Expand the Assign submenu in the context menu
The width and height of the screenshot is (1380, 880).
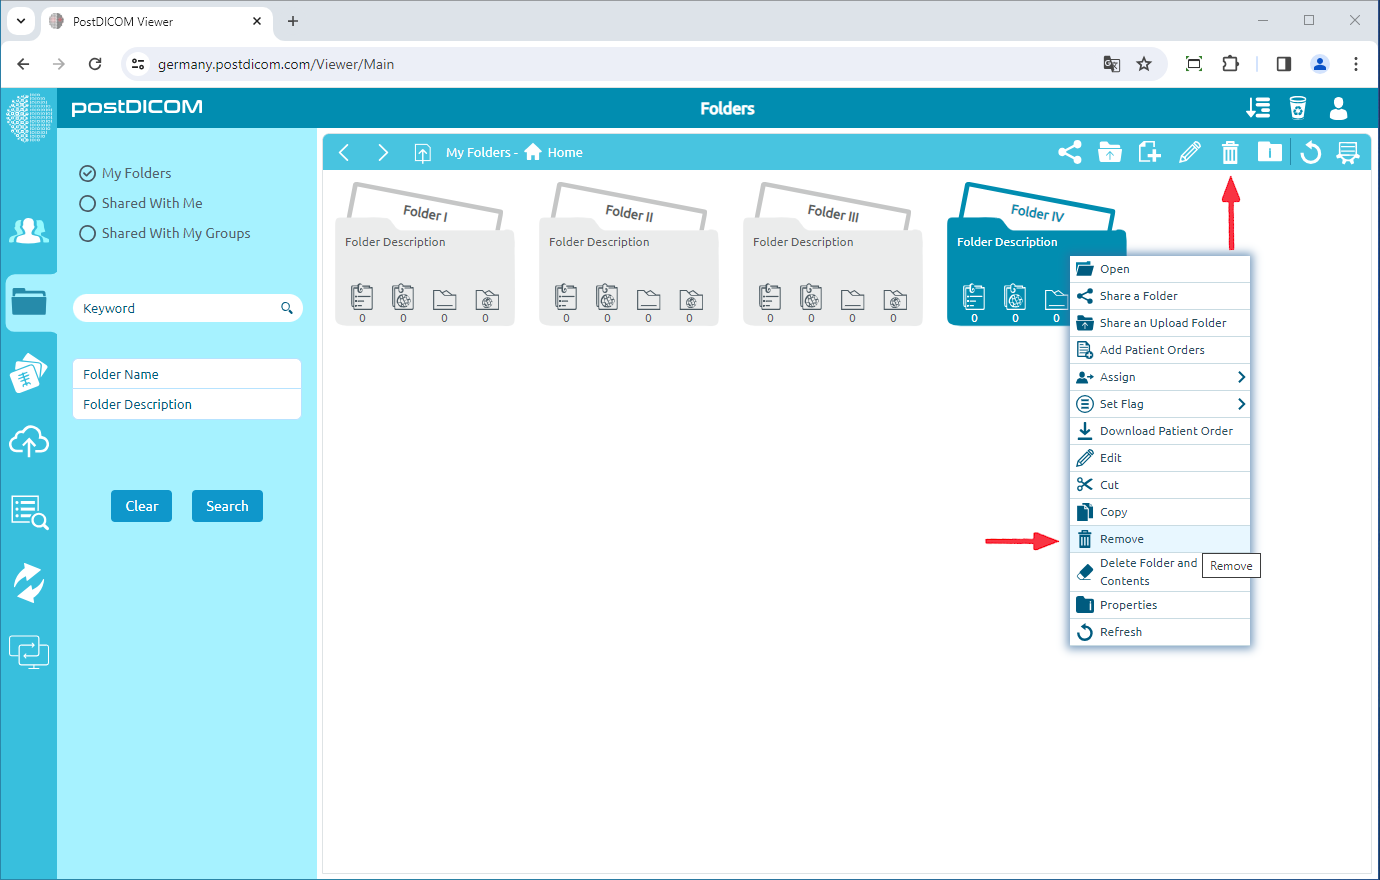(x=1160, y=377)
